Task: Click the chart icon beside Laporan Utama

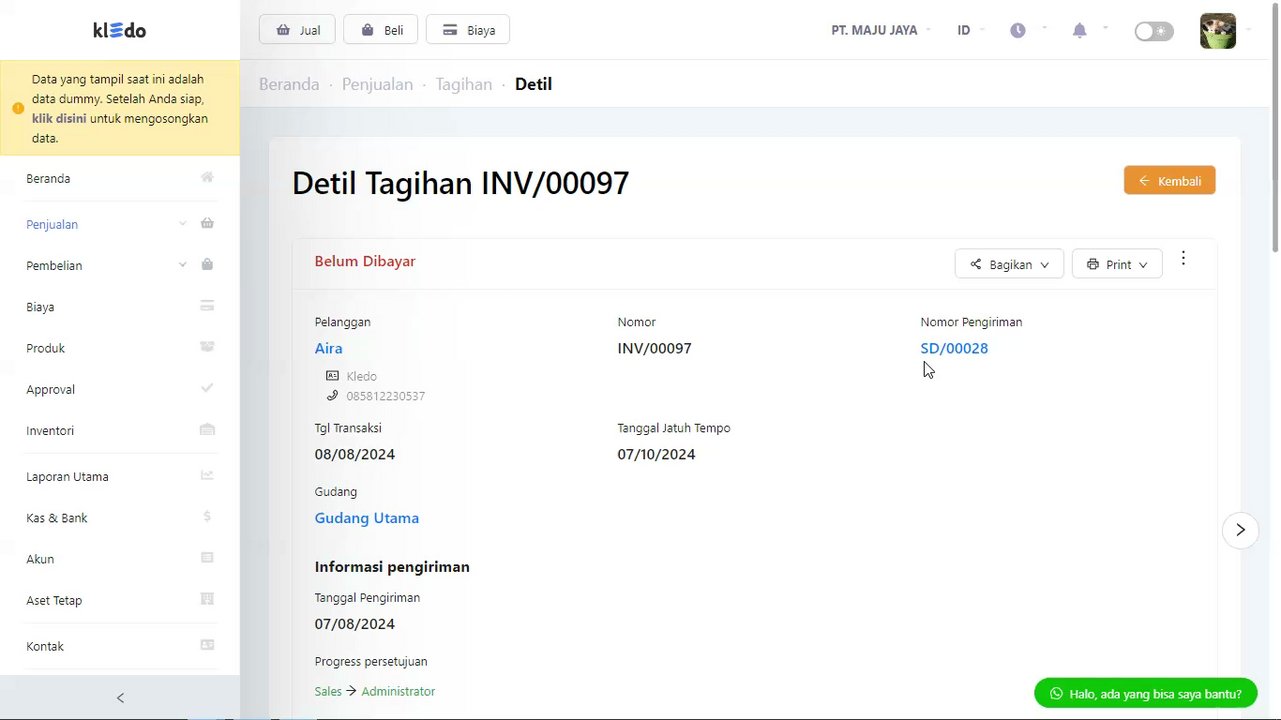Action: point(207,475)
